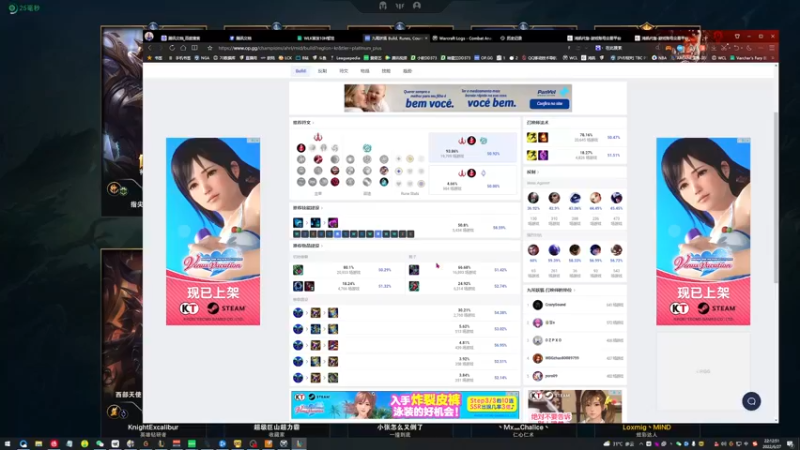
Task: Open WeChat from the taskbar
Action: (x=100, y=444)
